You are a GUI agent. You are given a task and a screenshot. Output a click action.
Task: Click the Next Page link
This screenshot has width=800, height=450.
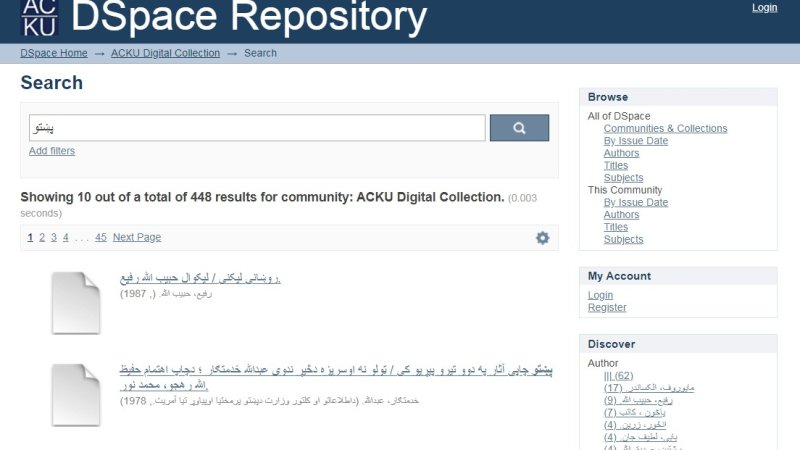137,237
